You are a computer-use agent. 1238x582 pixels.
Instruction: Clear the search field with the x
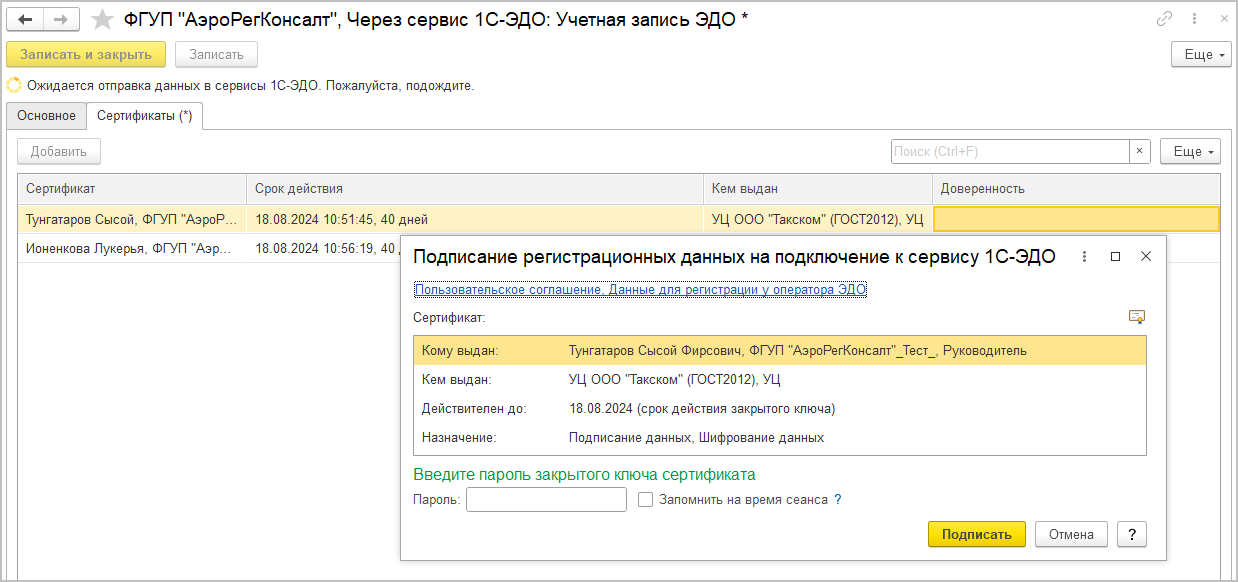click(x=1140, y=152)
